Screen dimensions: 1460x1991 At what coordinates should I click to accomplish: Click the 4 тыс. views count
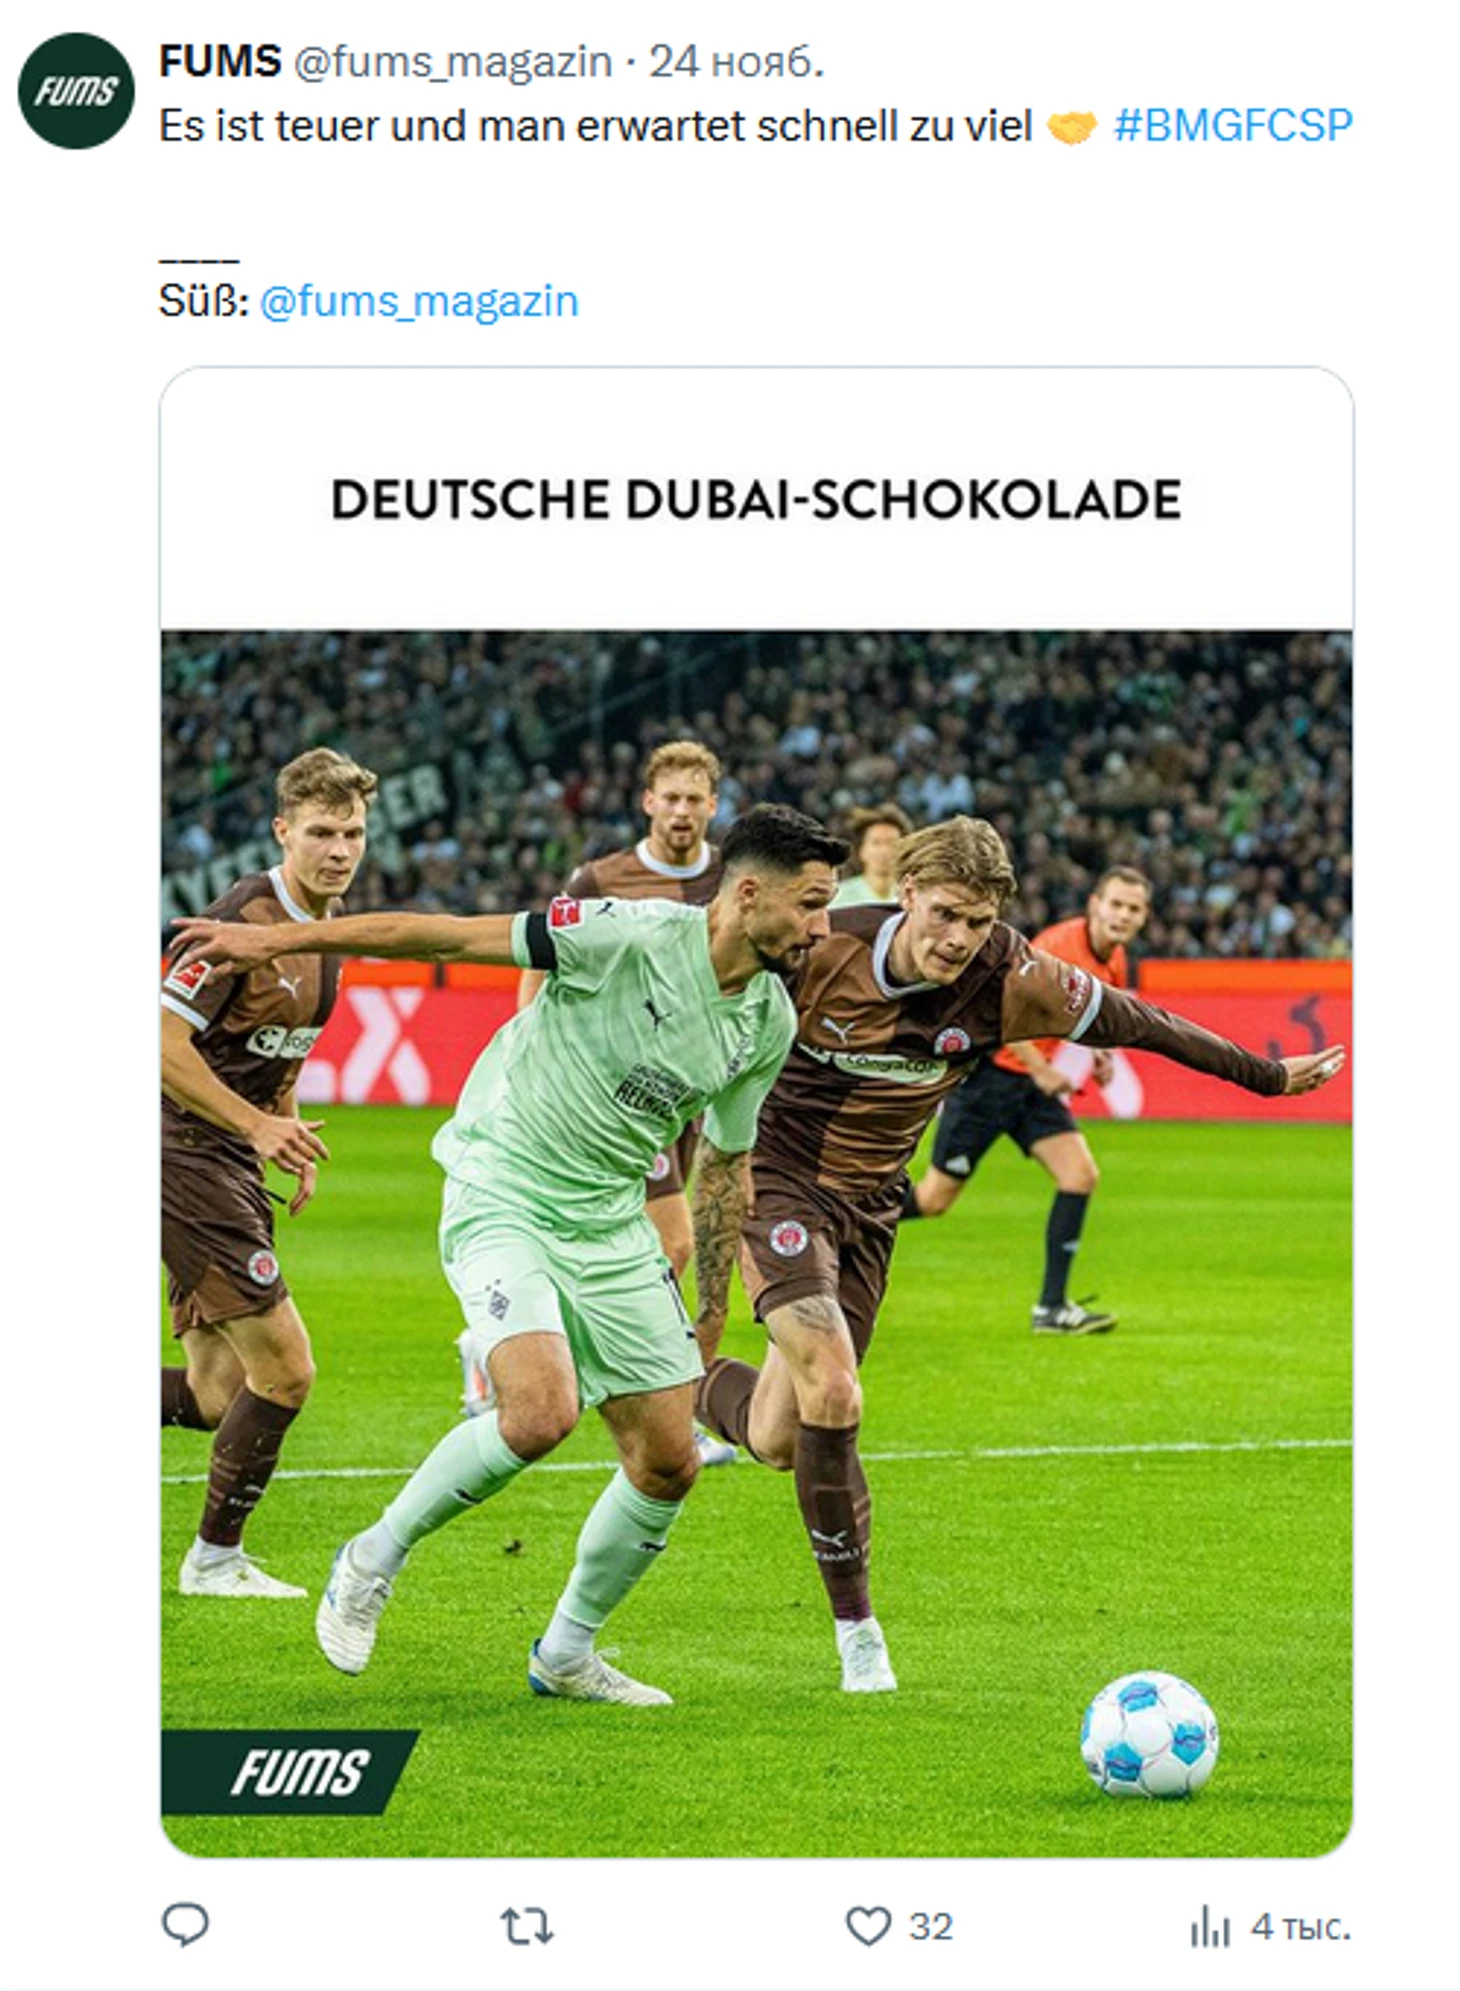(1301, 1927)
